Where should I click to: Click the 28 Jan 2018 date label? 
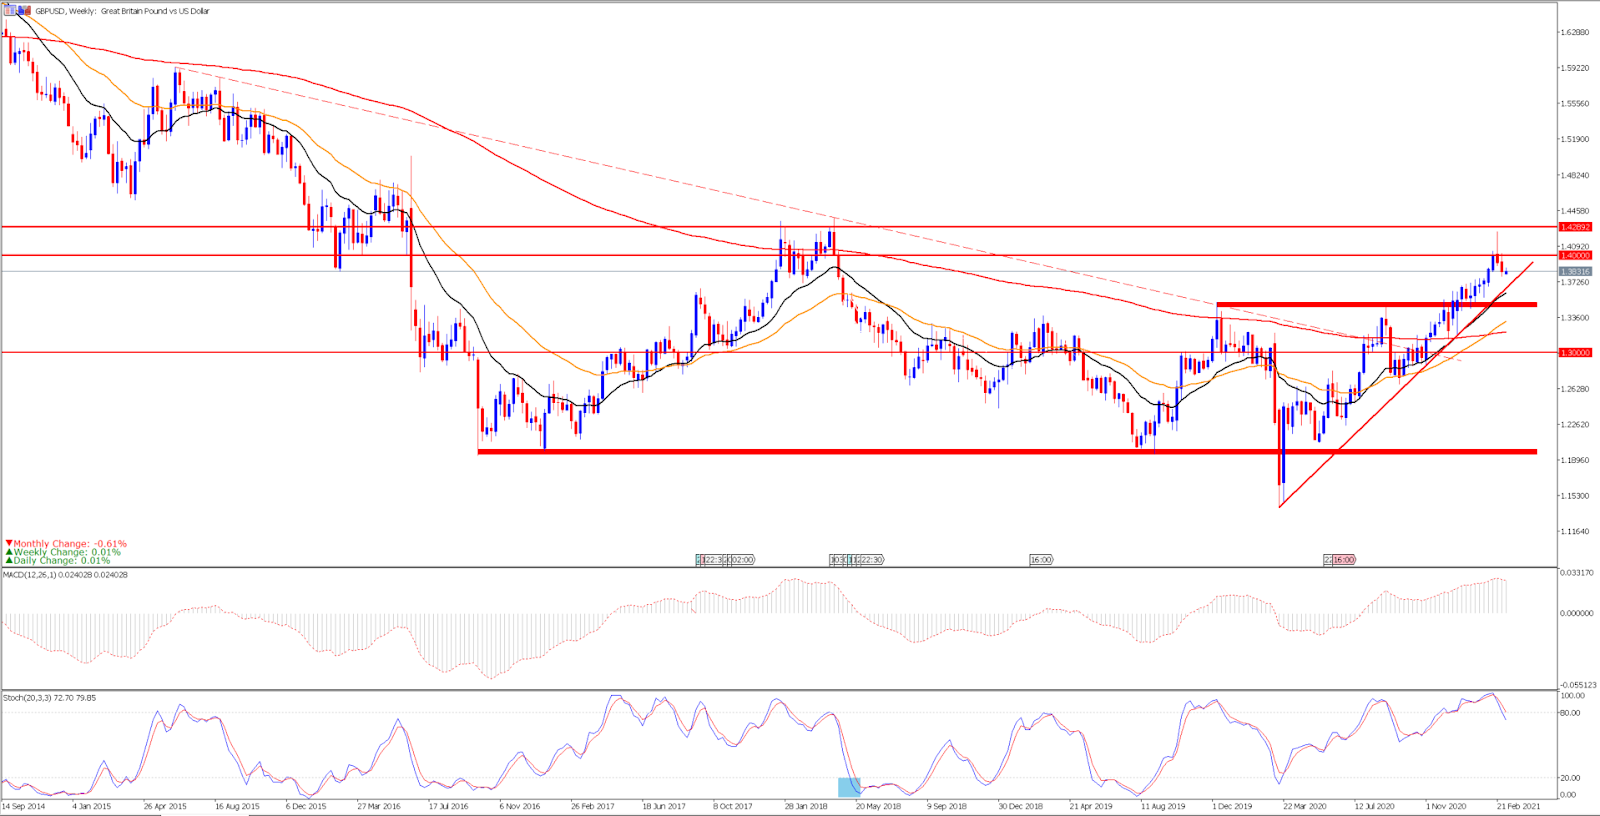806,806
